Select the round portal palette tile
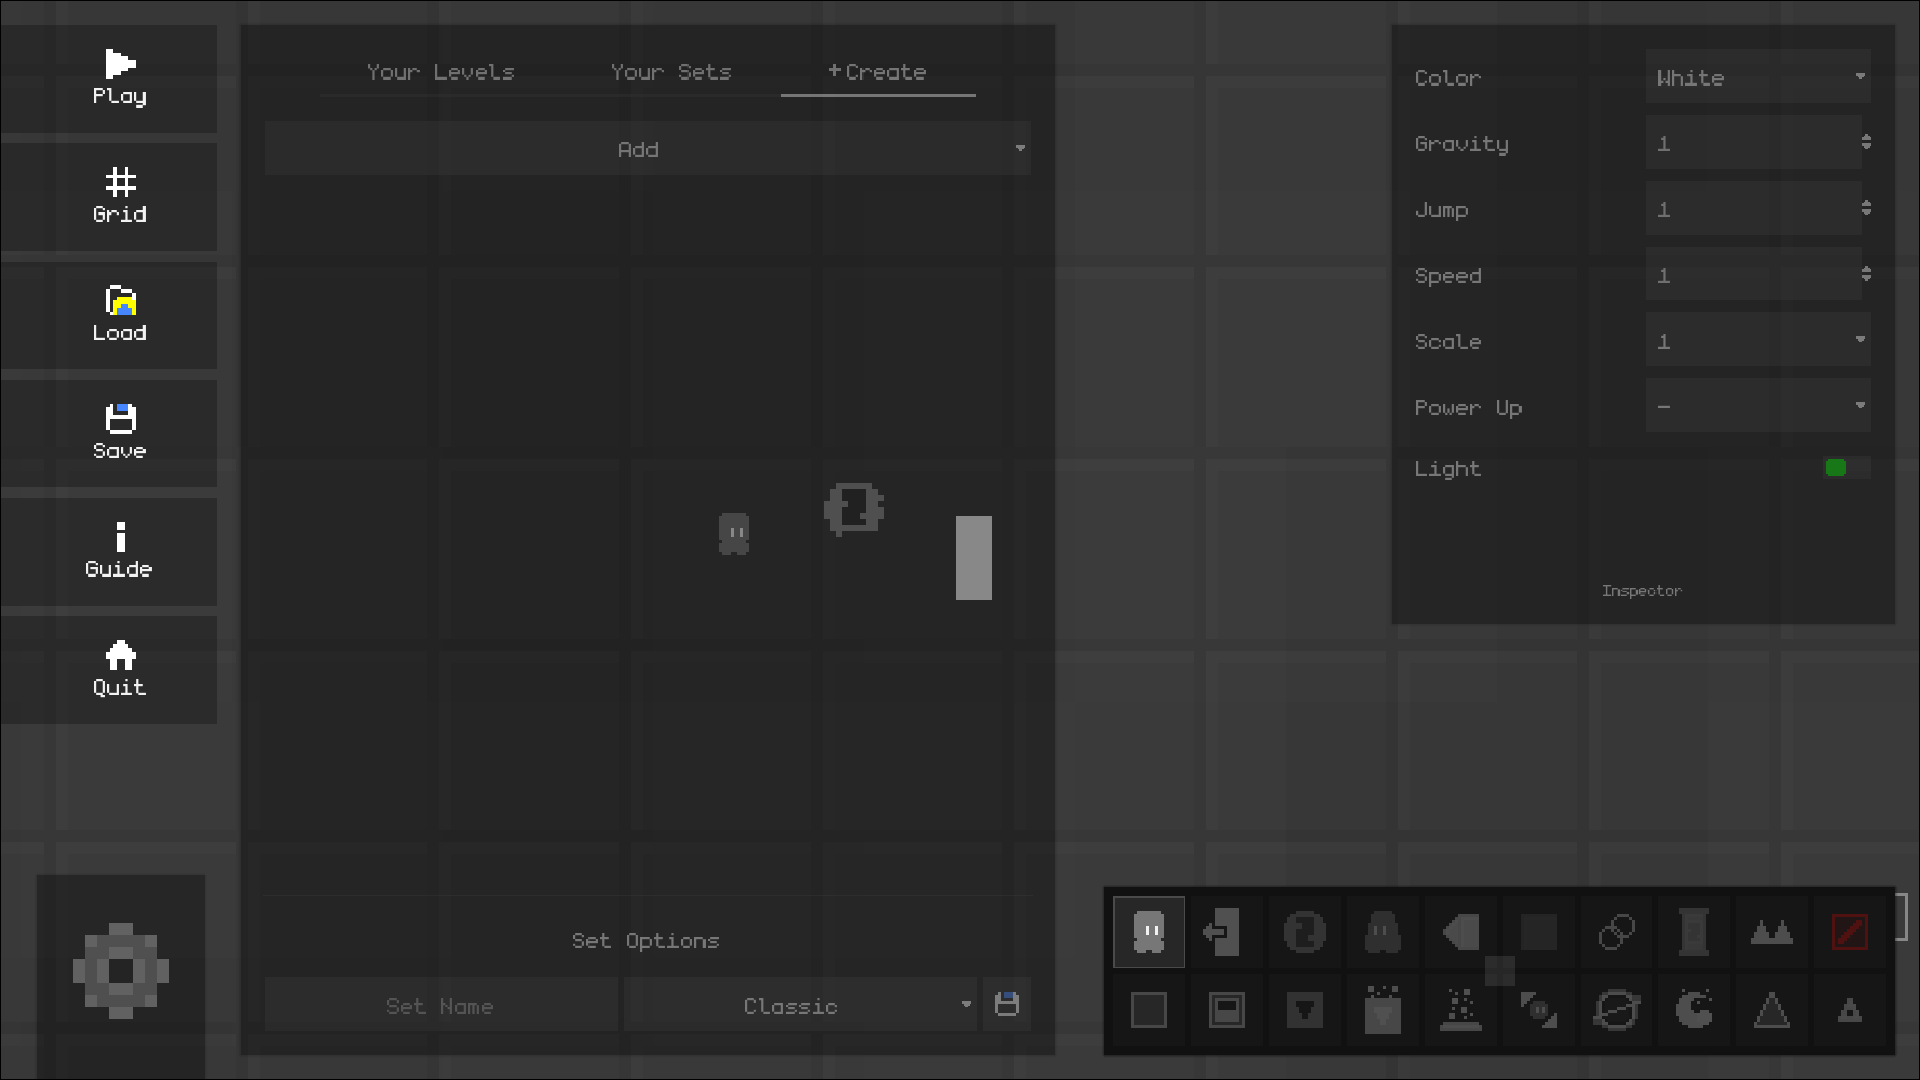1920x1080 pixels. pyautogui.click(x=1305, y=932)
